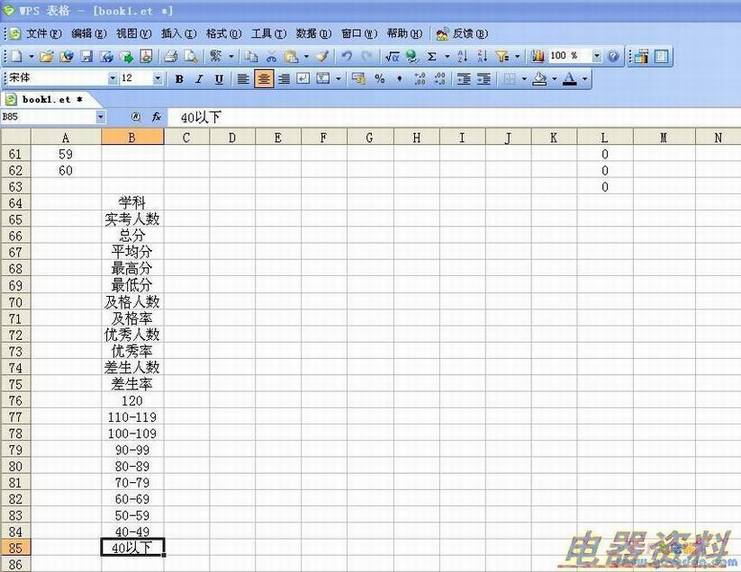Click the insert function fx icon

point(156,117)
